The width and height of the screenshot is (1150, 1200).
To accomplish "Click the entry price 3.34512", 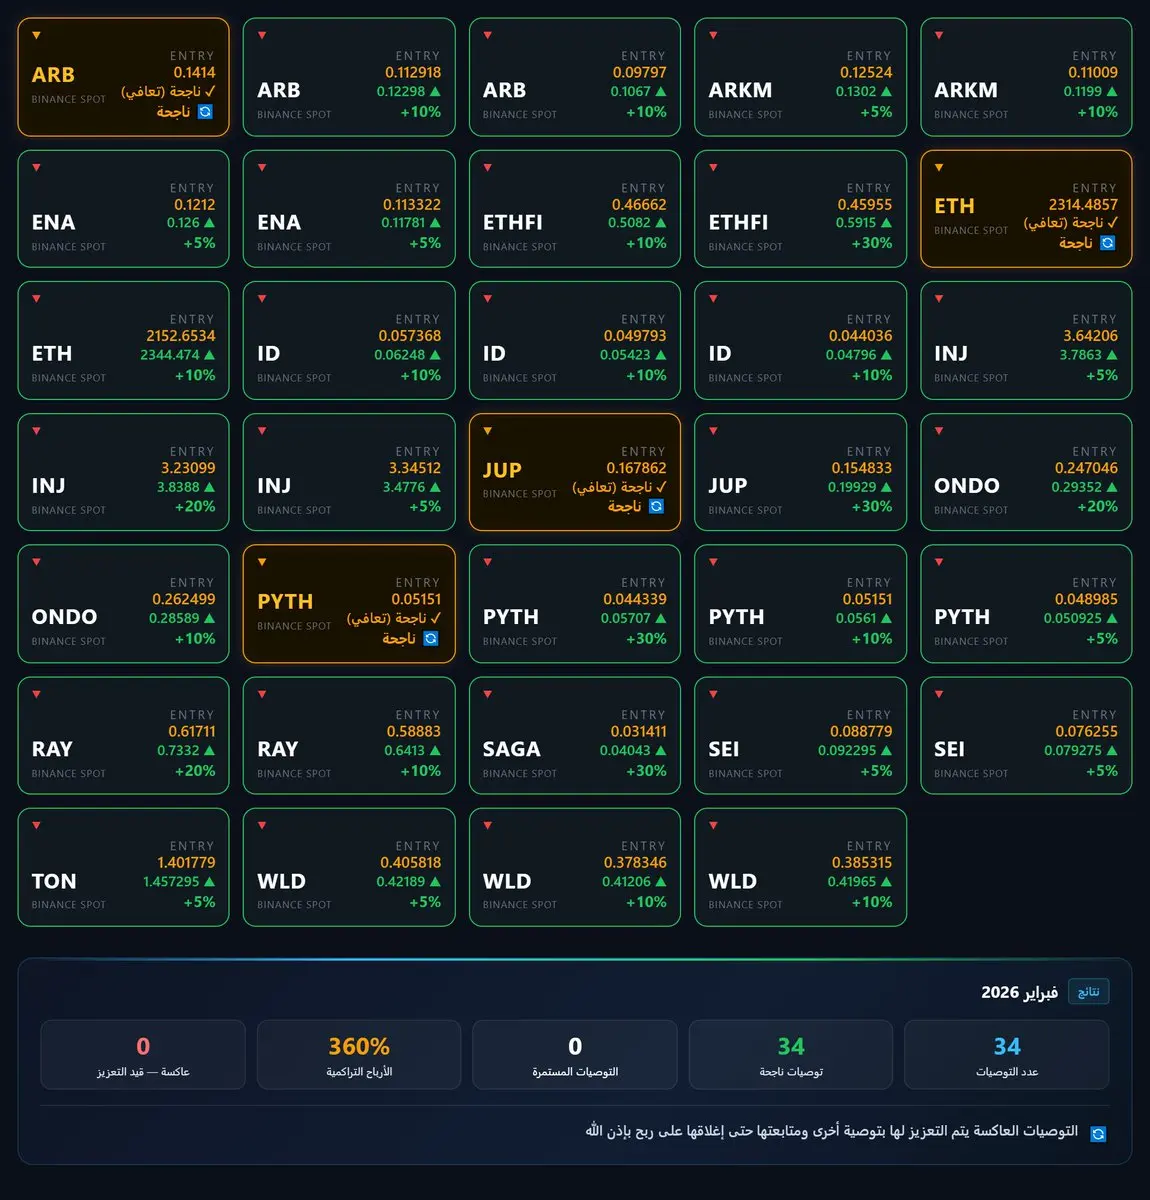I will tap(415, 467).
